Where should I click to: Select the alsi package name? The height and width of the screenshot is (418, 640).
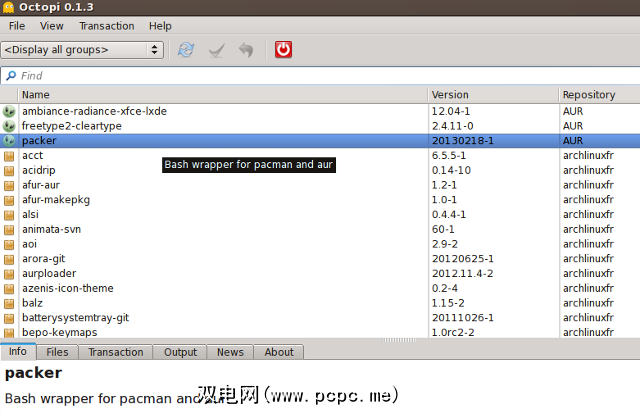31,214
